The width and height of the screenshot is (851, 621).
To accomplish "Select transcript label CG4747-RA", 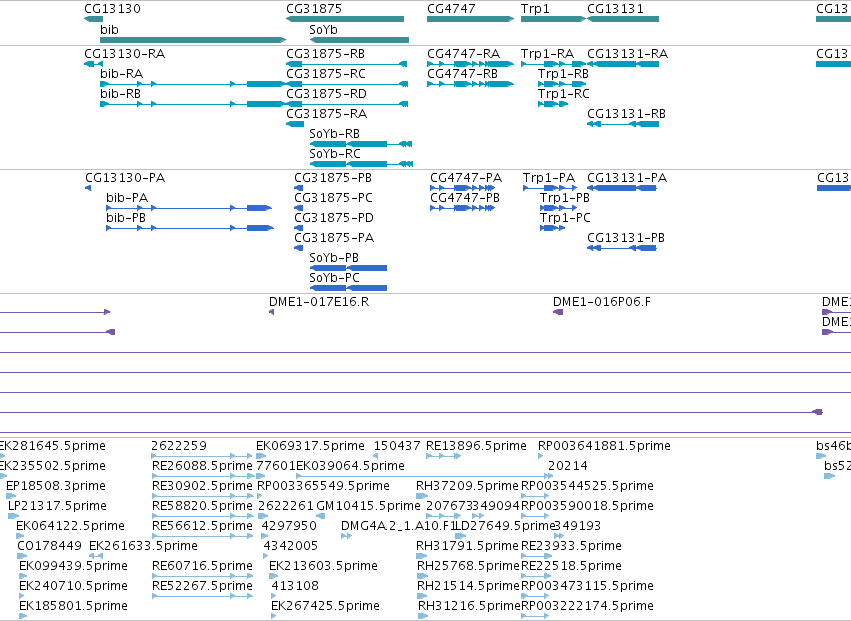I will 463,54.
